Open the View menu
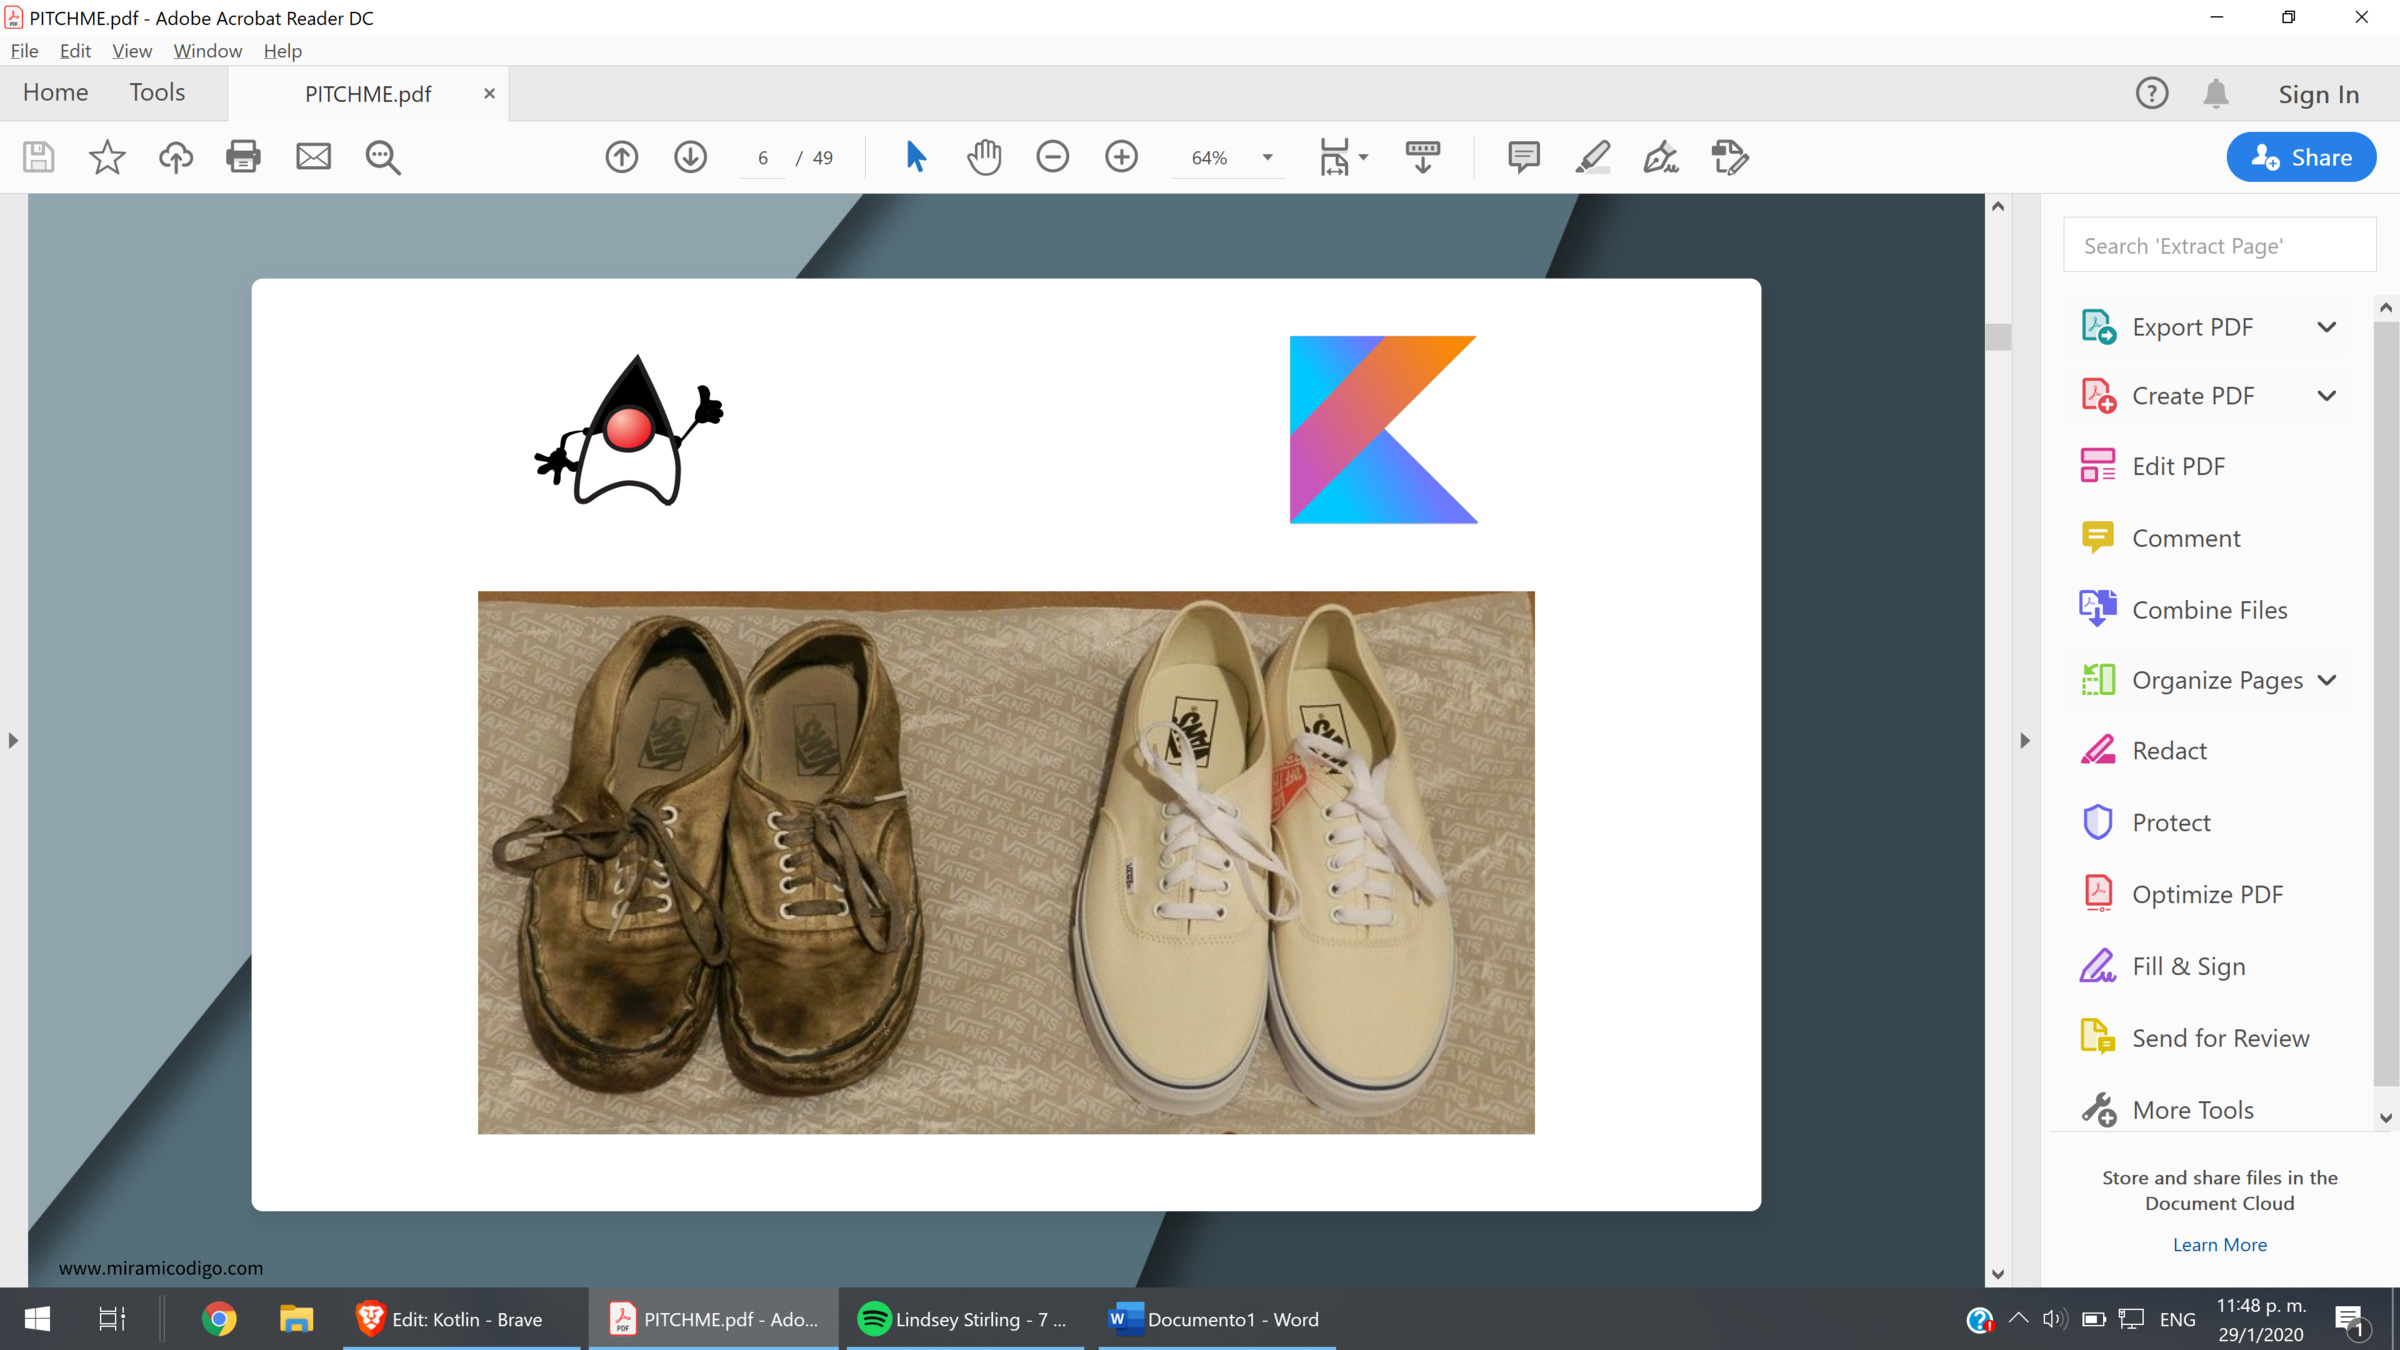Image resolution: width=2400 pixels, height=1350 pixels. (x=131, y=51)
